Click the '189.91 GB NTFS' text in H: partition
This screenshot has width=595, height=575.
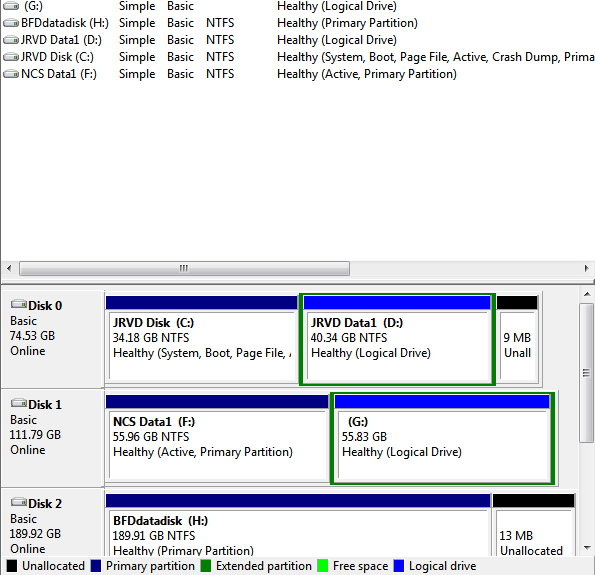(154, 536)
